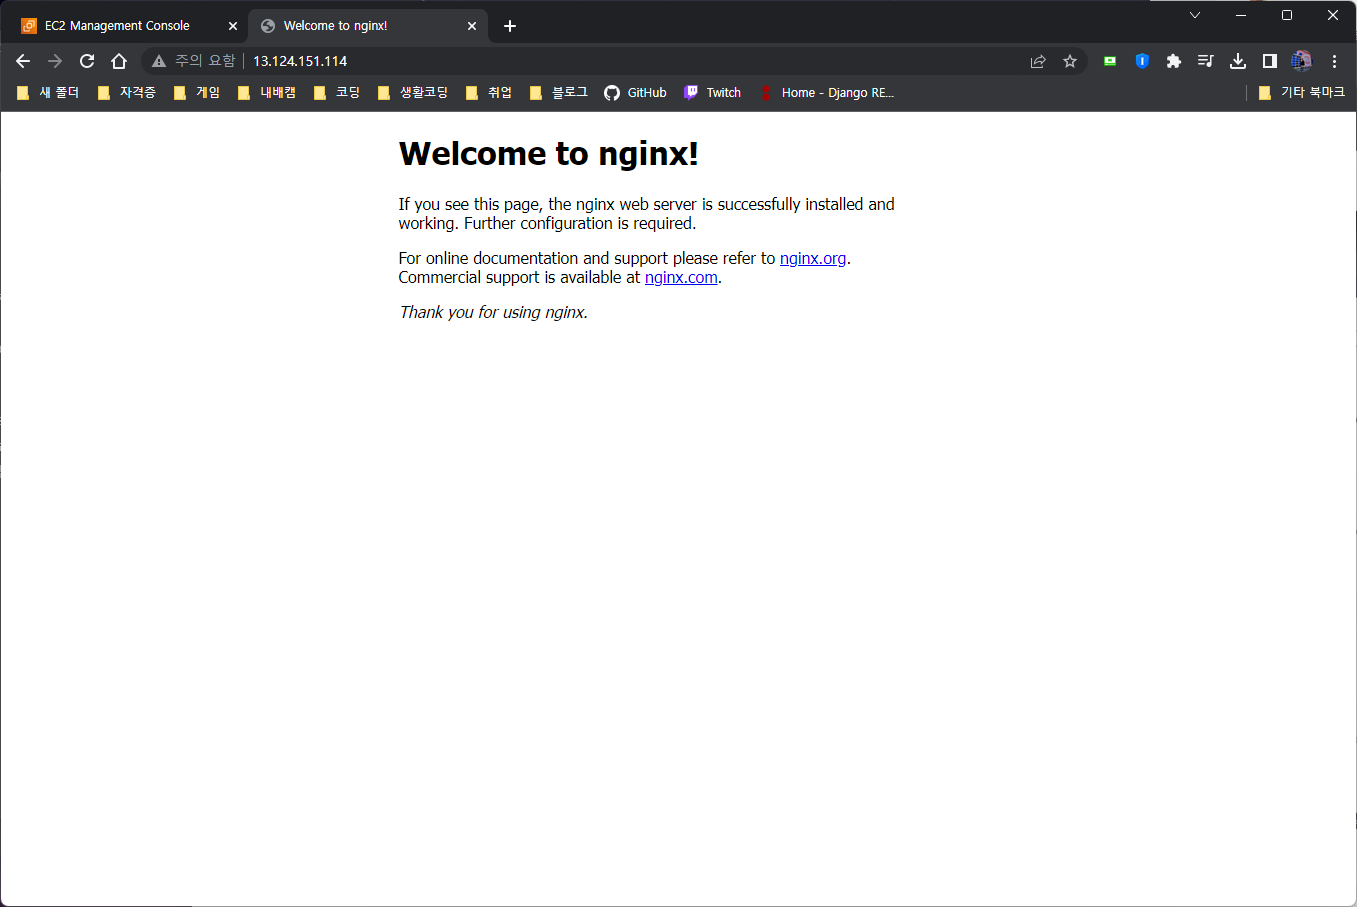Share this page using the share icon

[x=1038, y=61]
